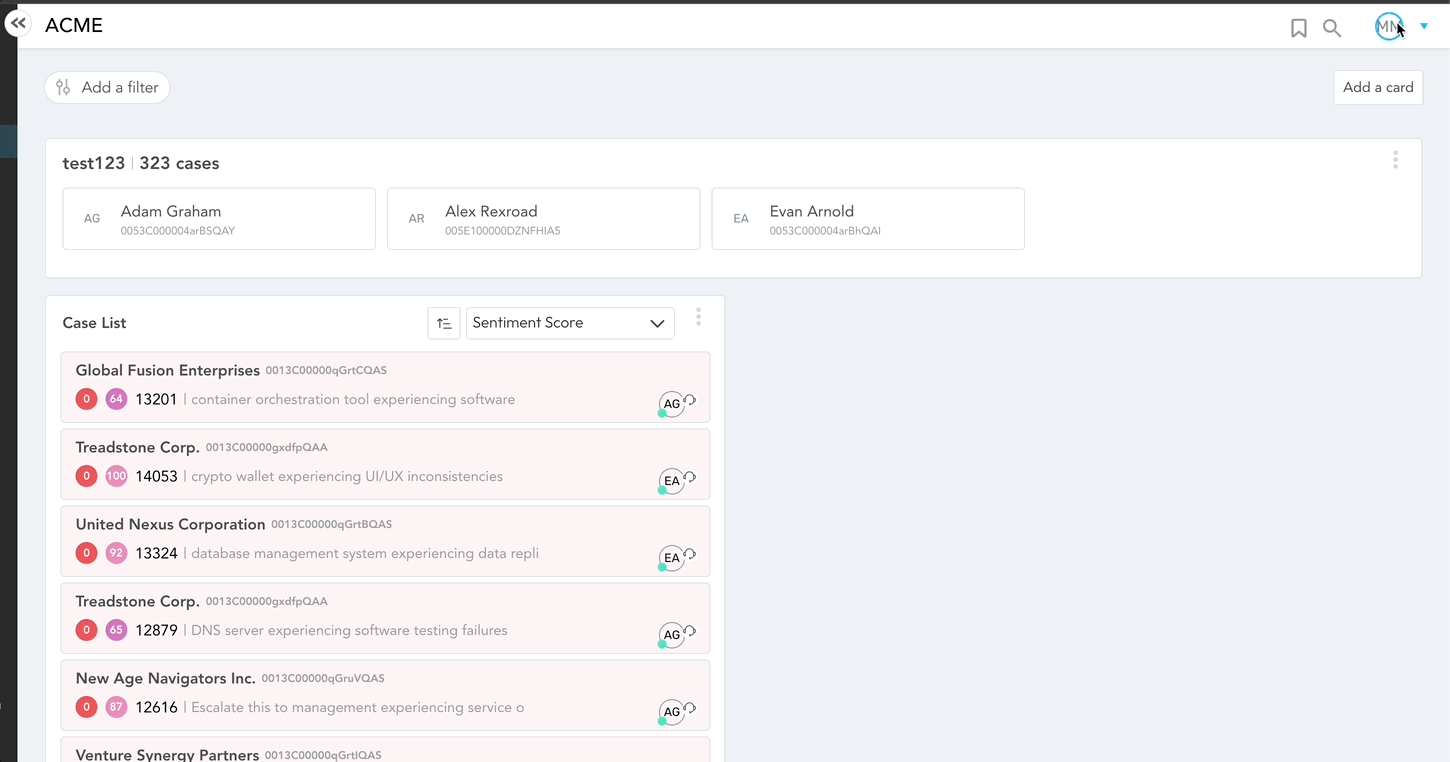Open United Nexus Corporation account

[170, 524]
